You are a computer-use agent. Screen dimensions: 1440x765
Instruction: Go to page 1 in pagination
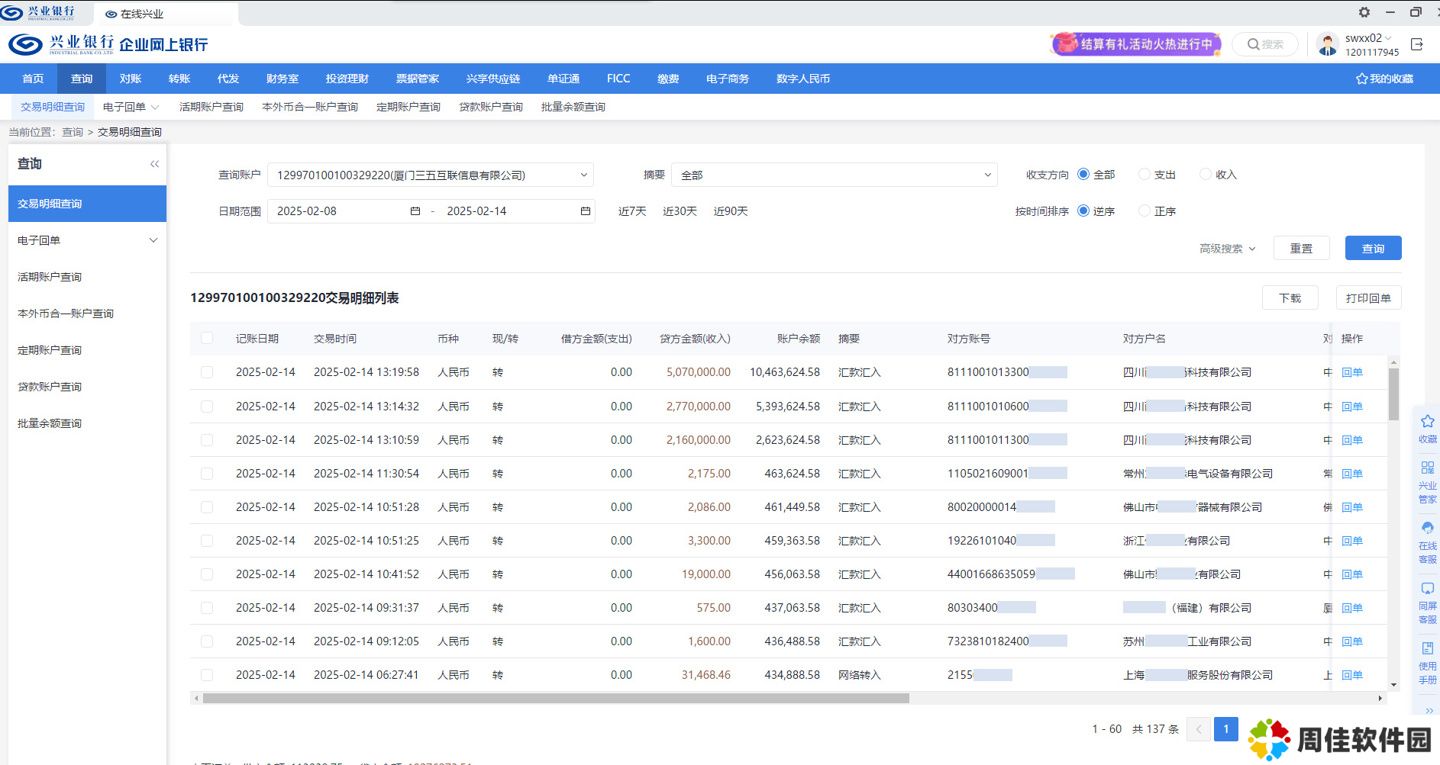point(1226,729)
